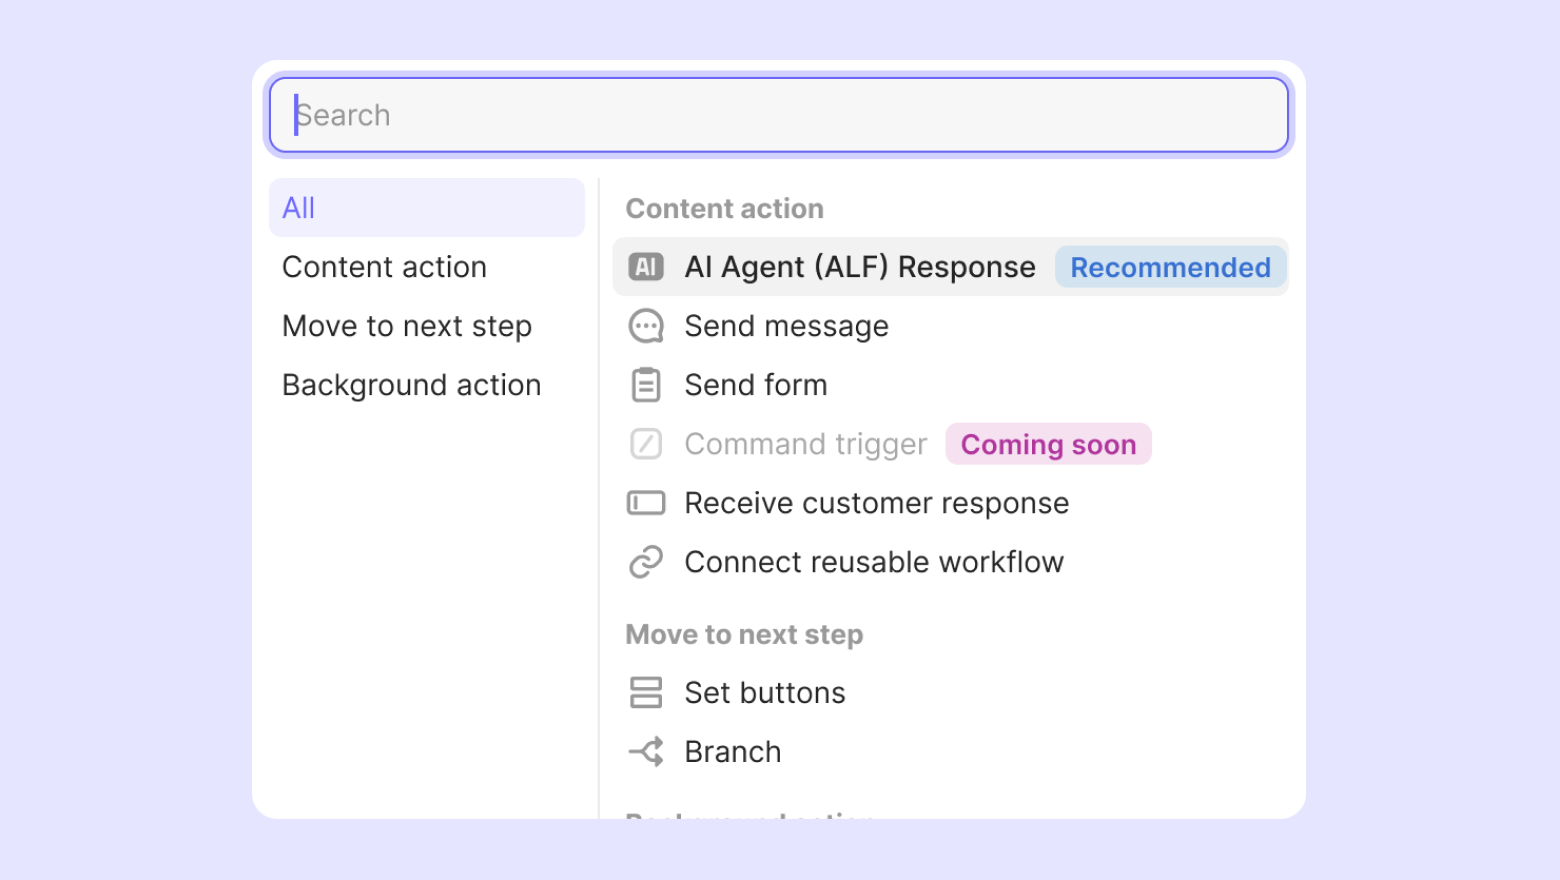
Task: Choose Connect reusable workflow option
Action: pos(874,562)
